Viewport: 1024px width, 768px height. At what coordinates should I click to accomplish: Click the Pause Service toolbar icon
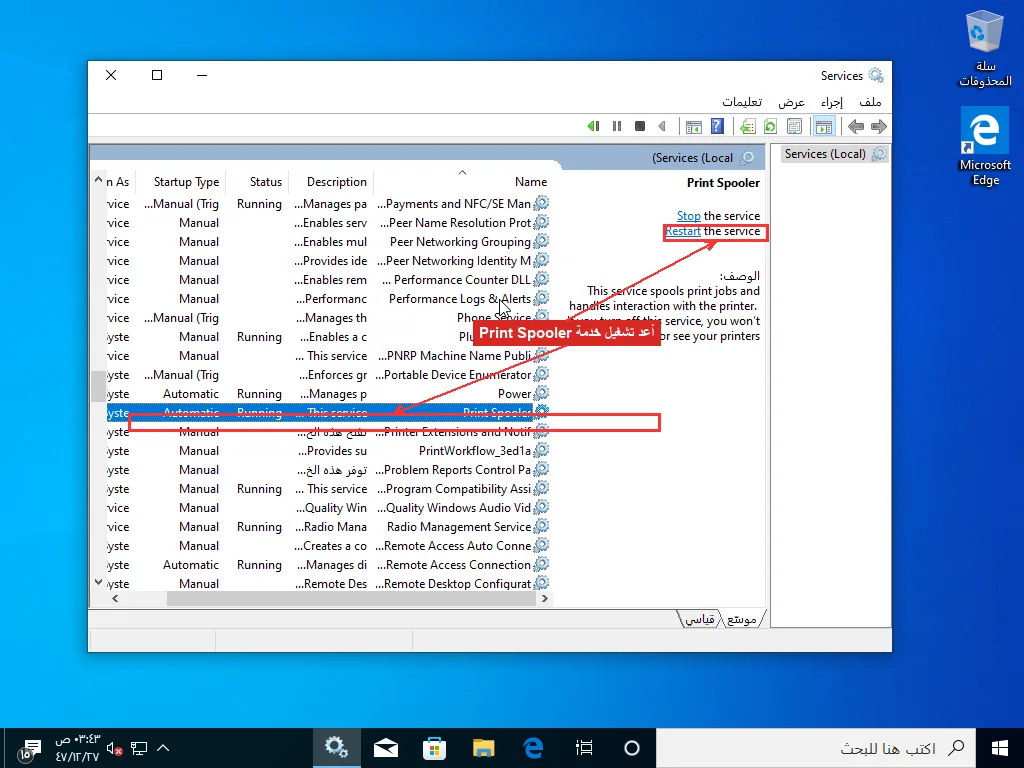(616, 126)
